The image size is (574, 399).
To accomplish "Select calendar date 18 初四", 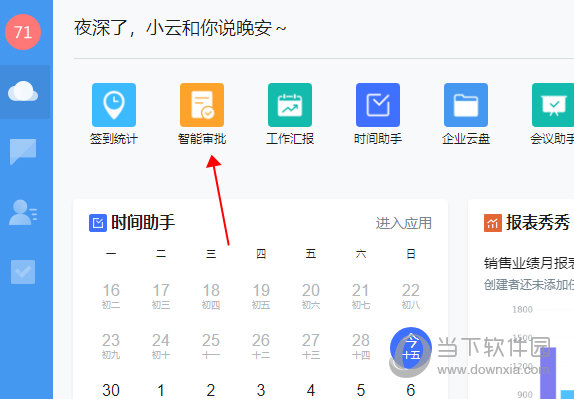I will pyautogui.click(x=211, y=296).
